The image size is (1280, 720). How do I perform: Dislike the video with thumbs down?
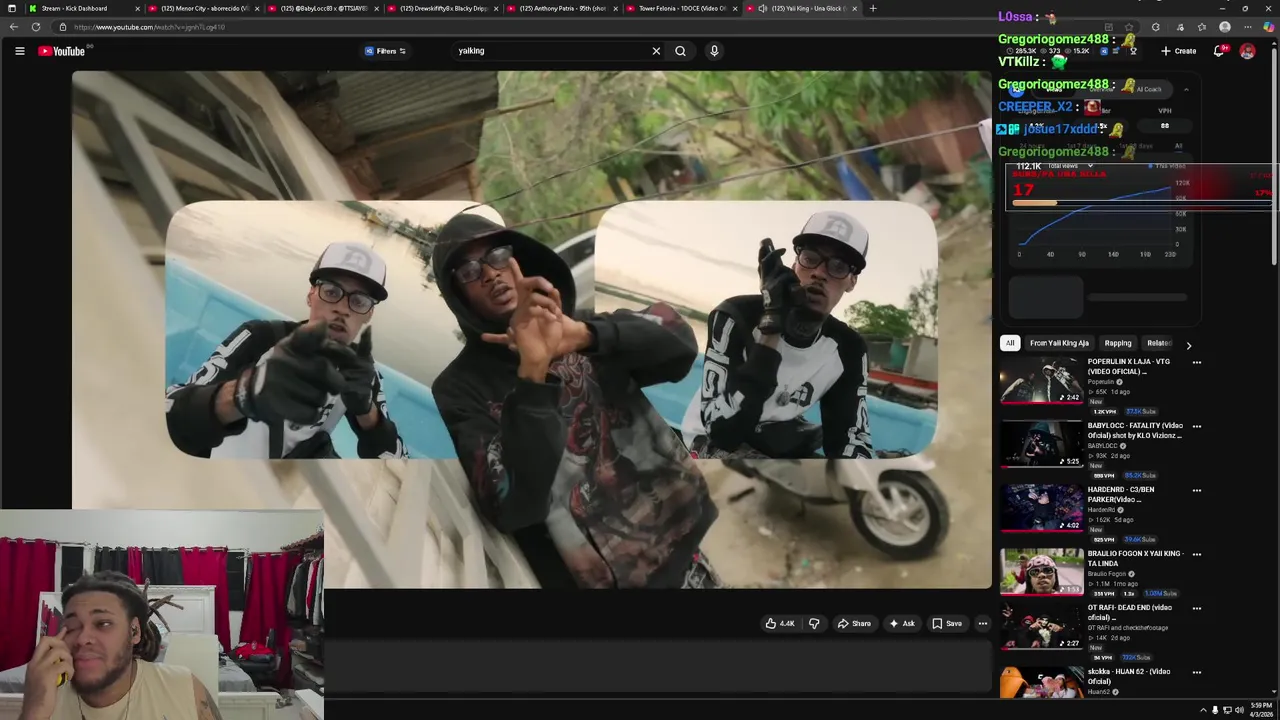pyautogui.click(x=814, y=624)
